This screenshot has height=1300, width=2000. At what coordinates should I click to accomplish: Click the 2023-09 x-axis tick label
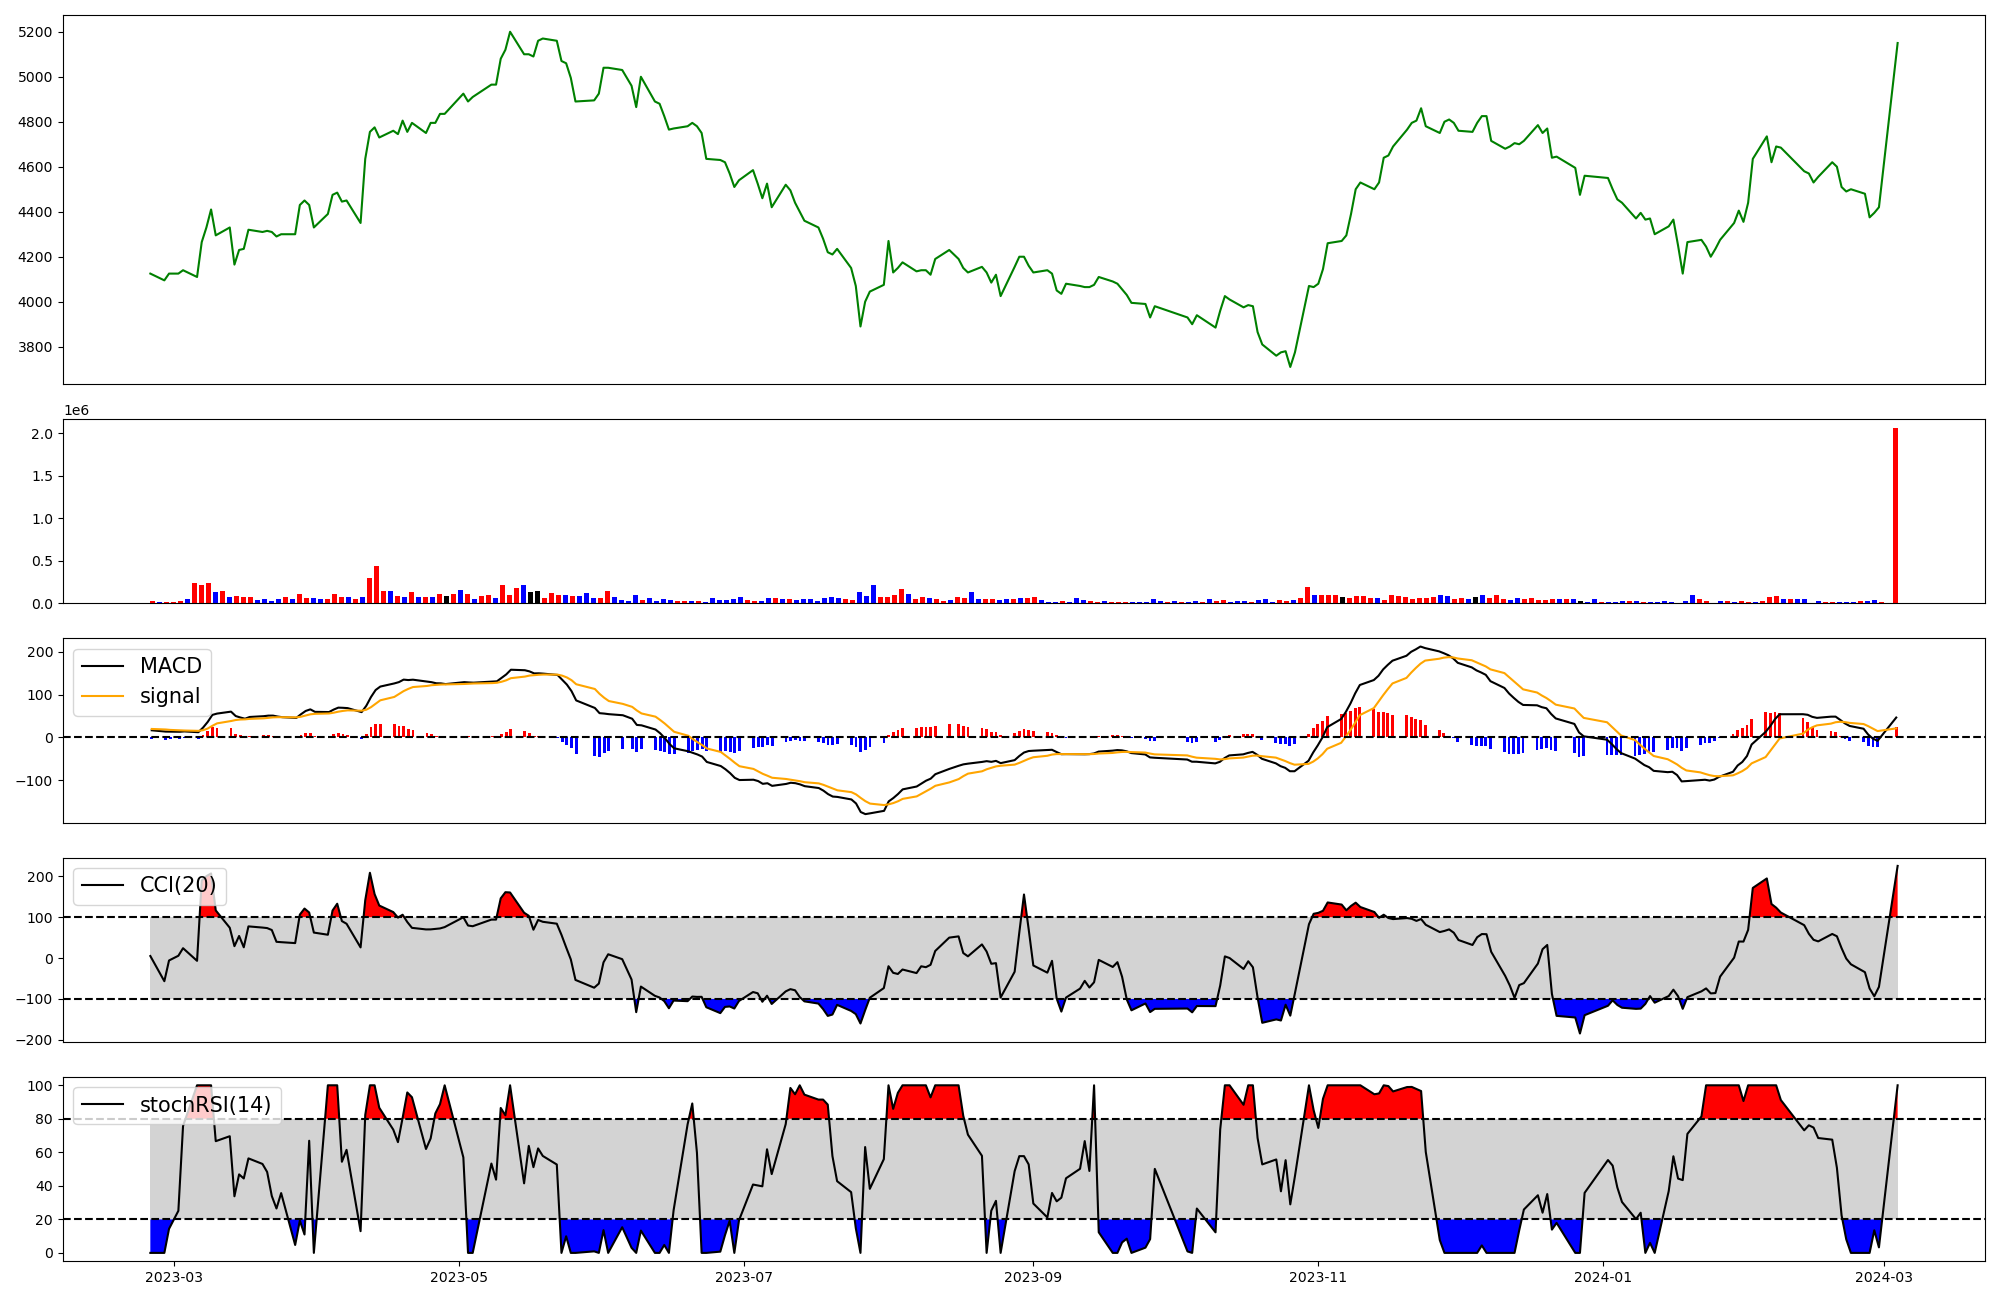tap(1033, 1277)
